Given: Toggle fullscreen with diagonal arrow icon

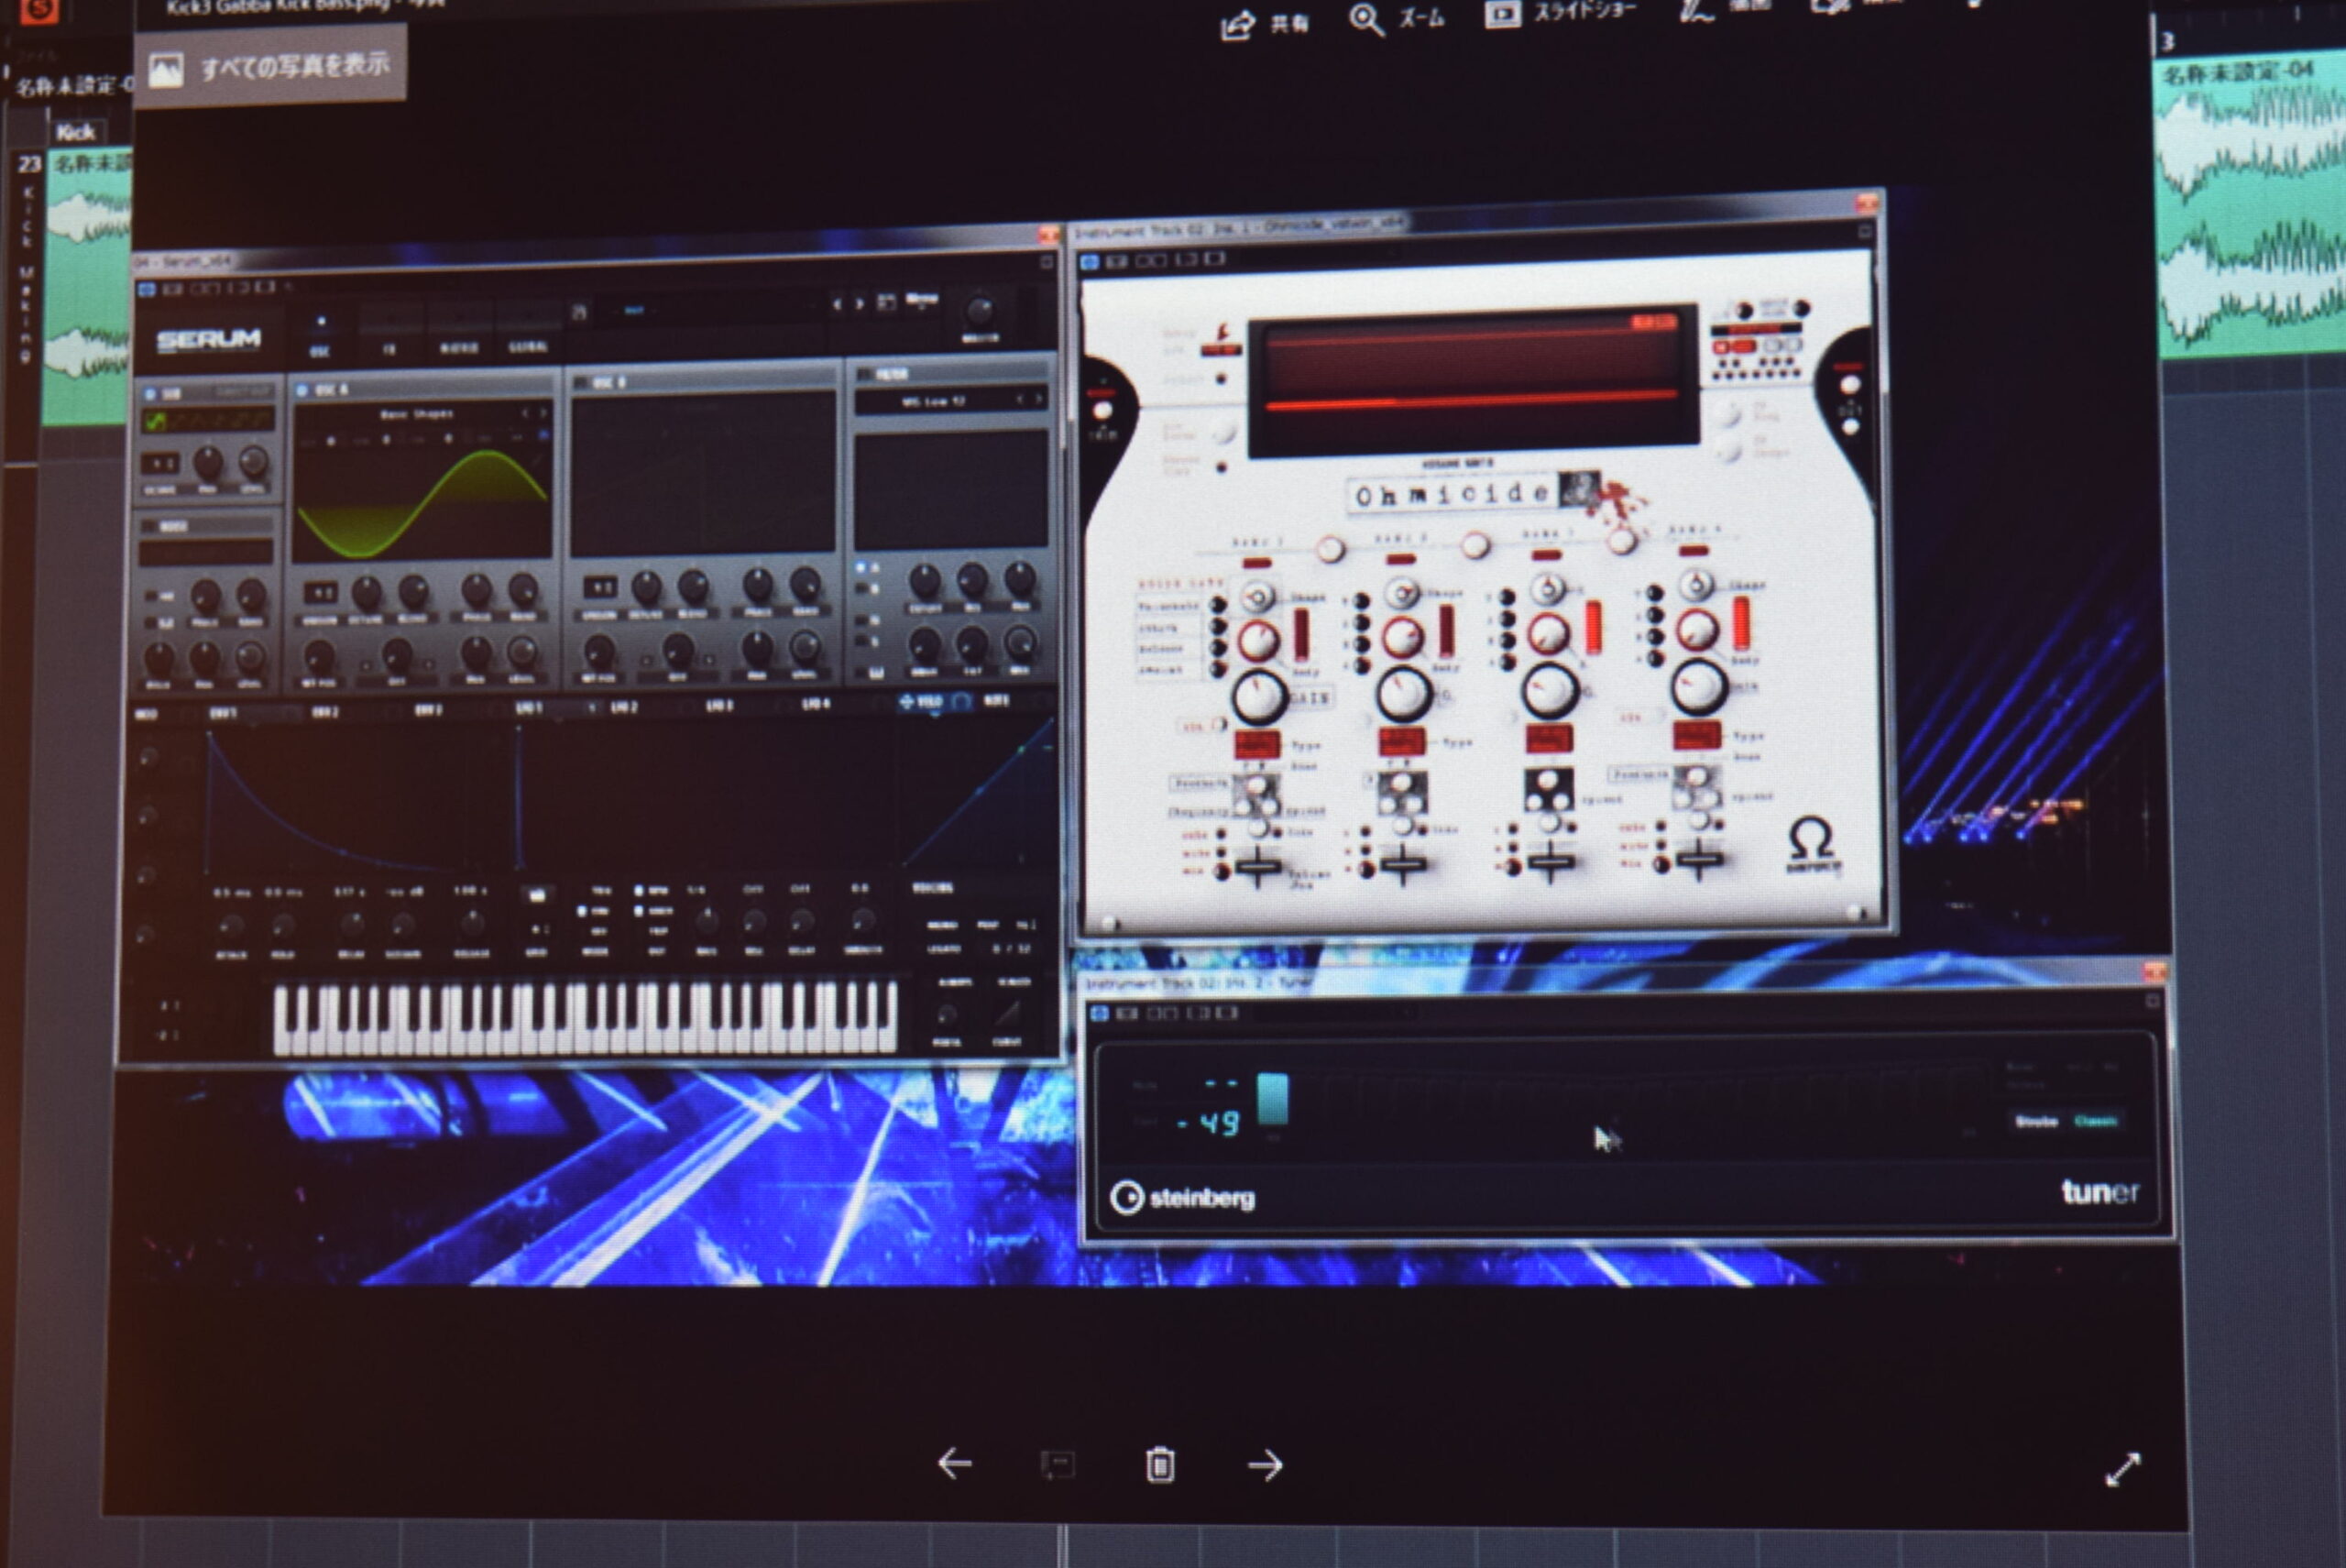Looking at the screenshot, I should tap(2123, 1469).
